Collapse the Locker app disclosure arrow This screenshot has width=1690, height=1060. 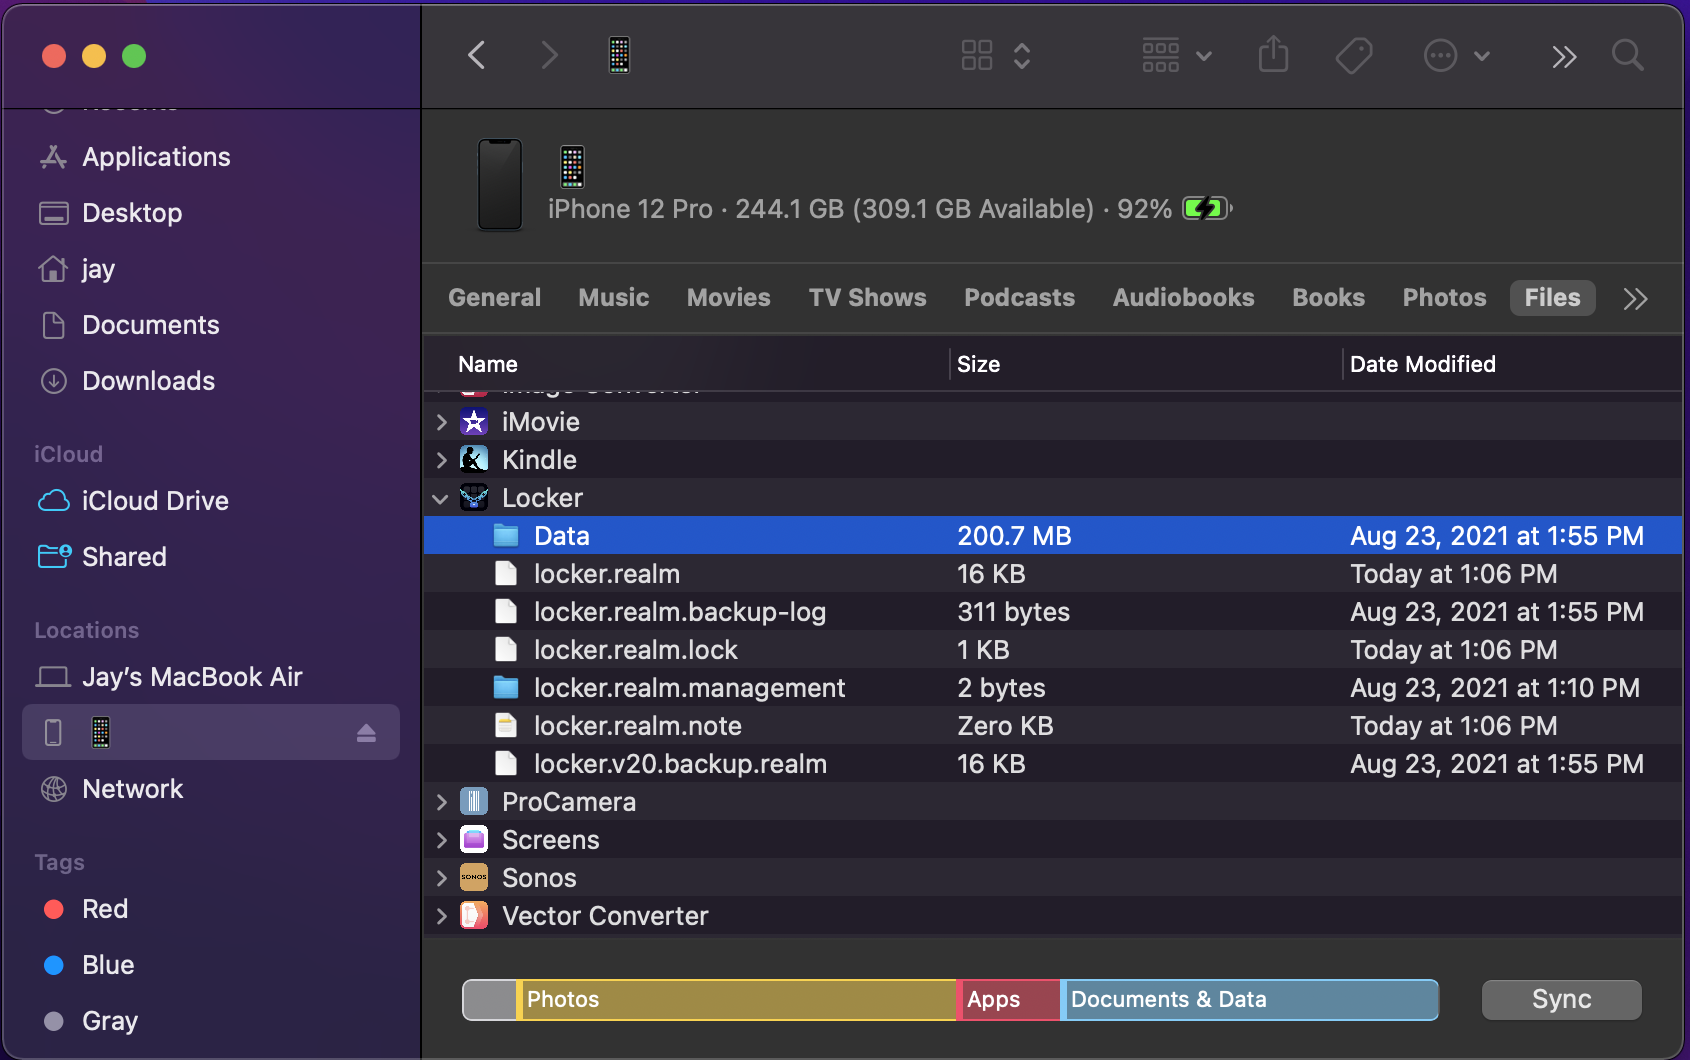(x=440, y=498)
